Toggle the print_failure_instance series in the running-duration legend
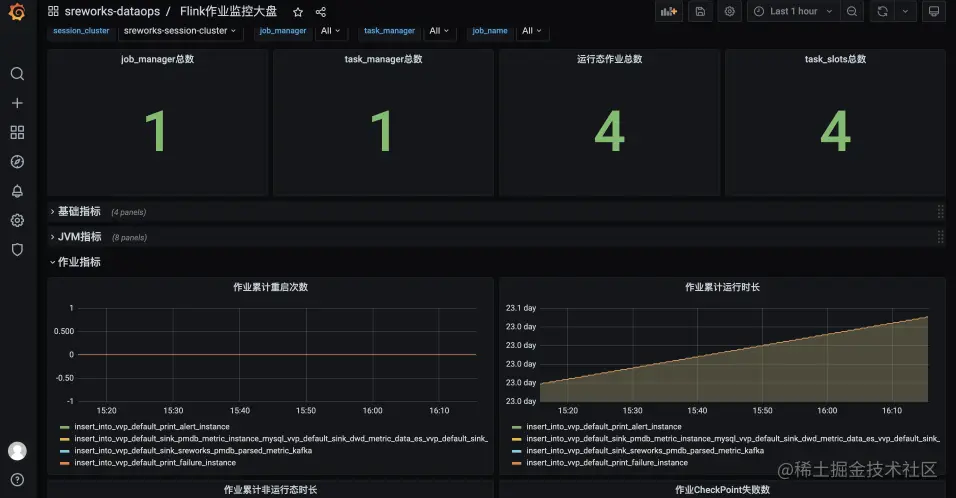 (607, 463)
